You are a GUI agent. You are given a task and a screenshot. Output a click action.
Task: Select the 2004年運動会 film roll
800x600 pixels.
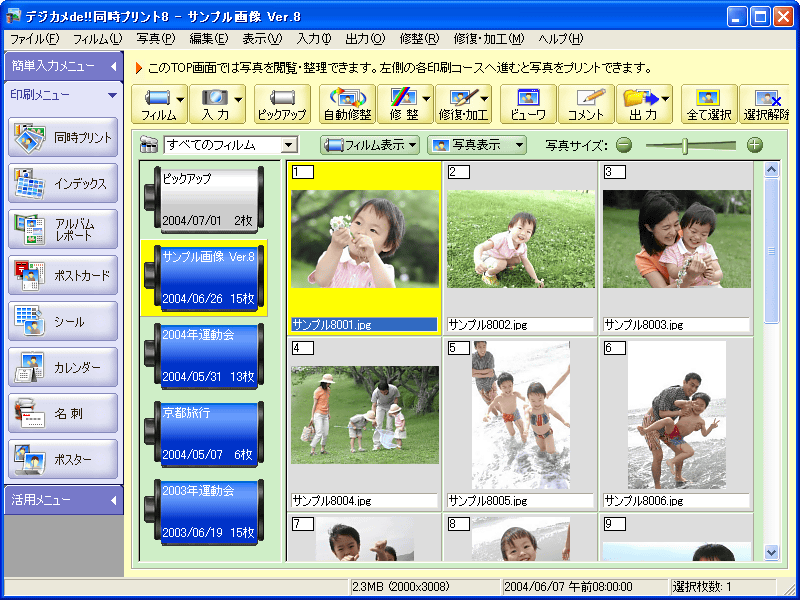204,356
